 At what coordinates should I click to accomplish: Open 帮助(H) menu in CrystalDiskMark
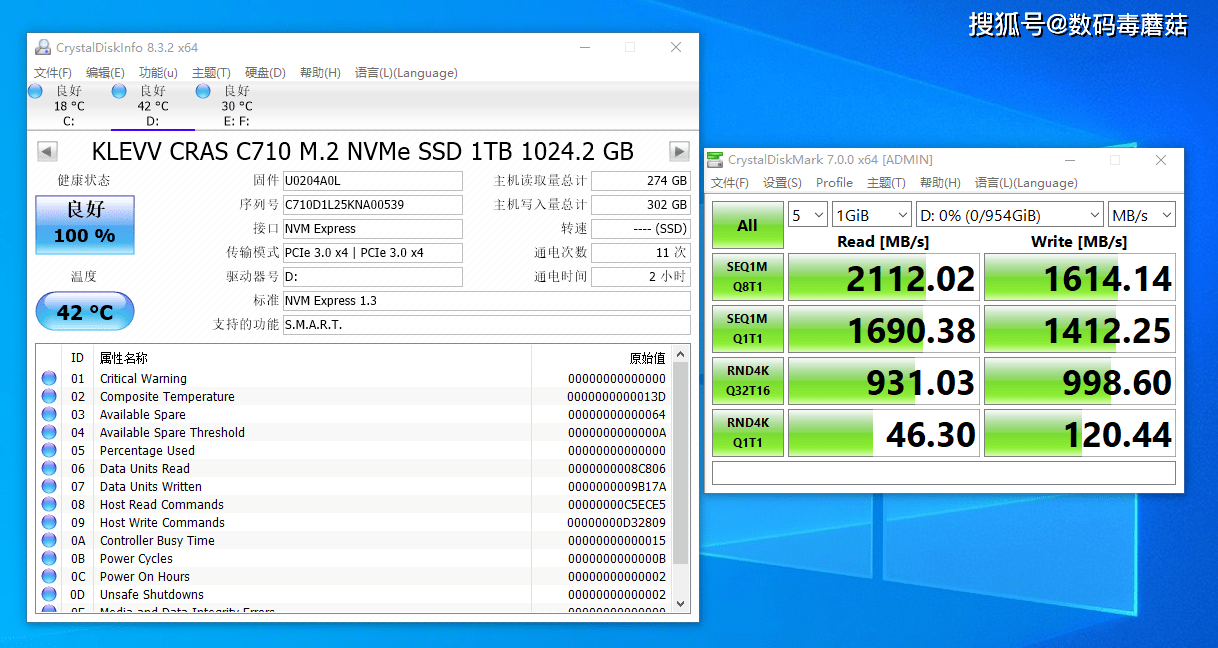[x=940, y=183]
